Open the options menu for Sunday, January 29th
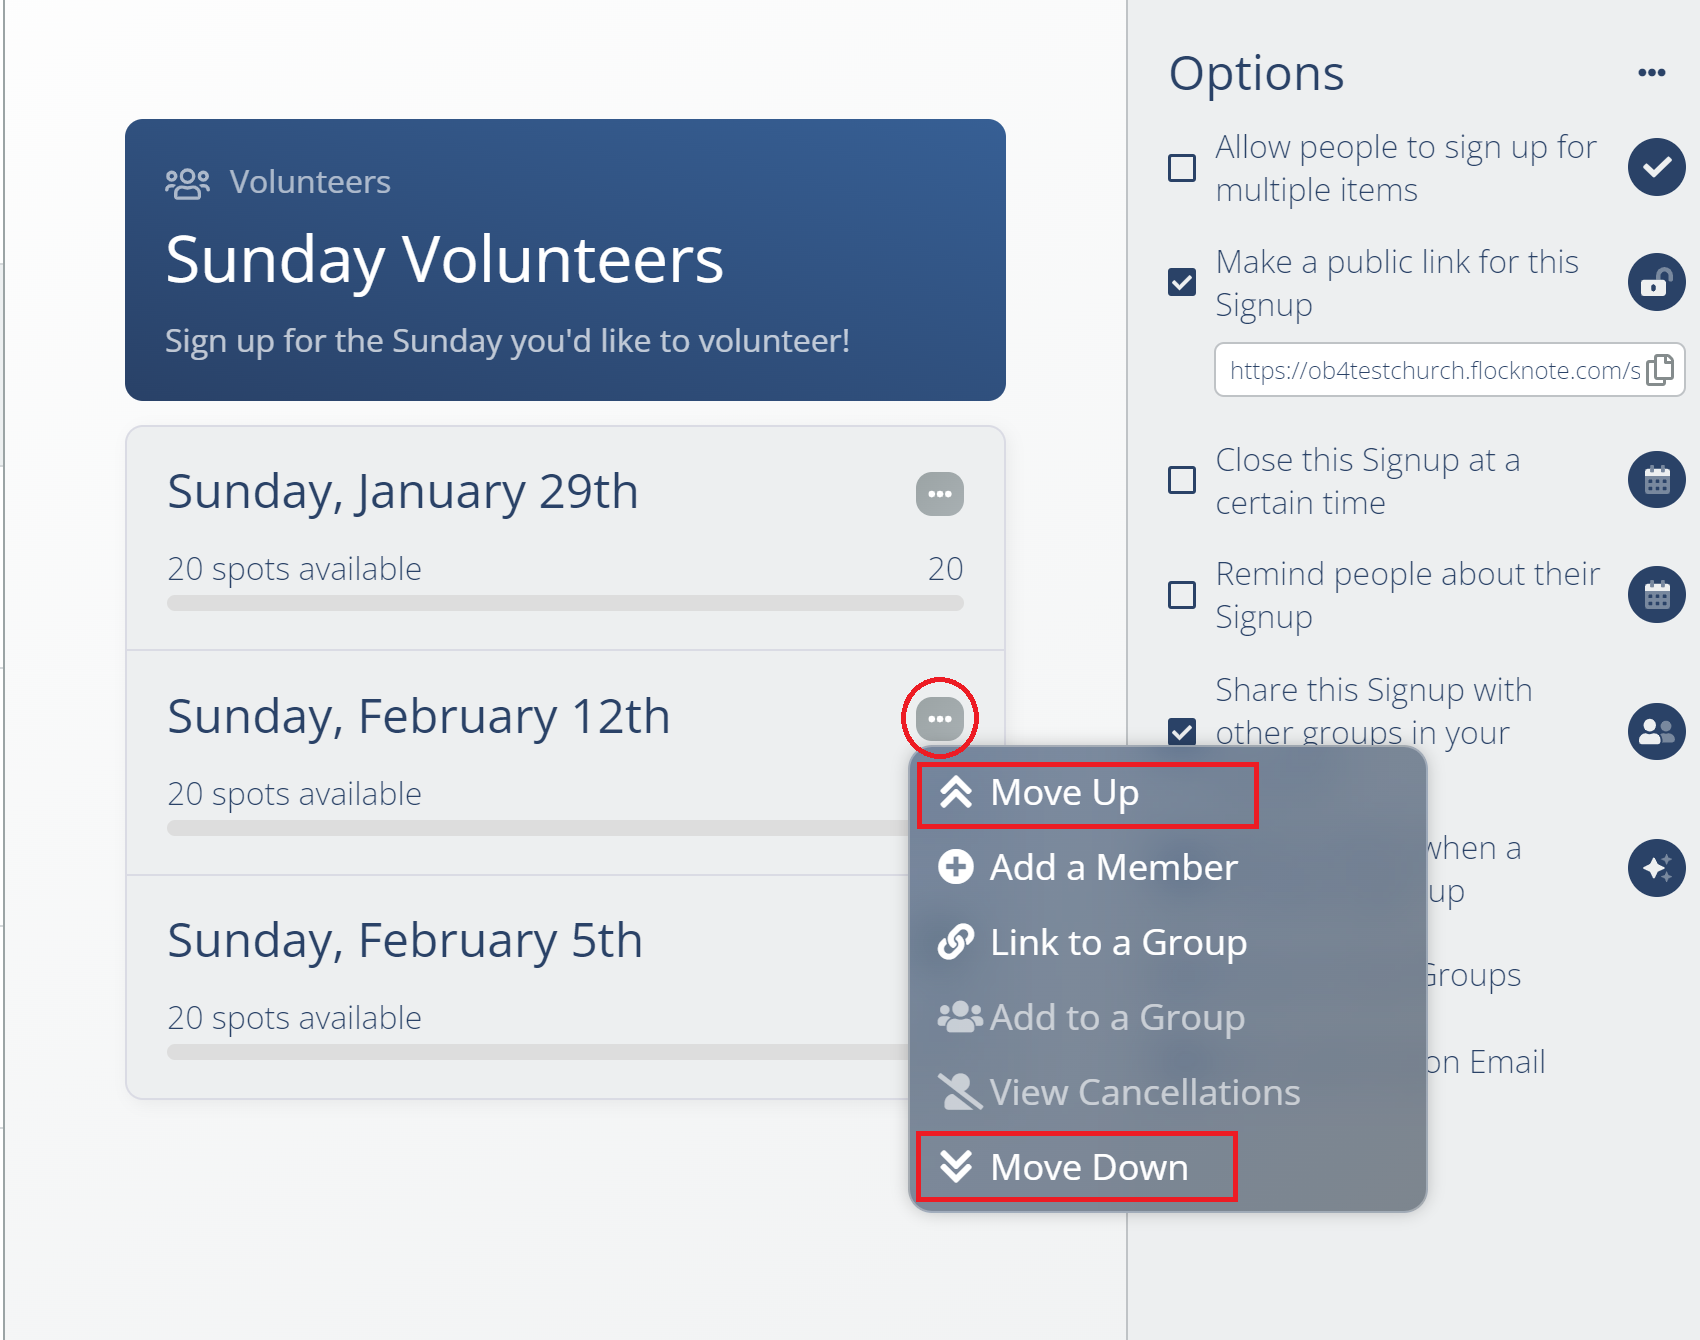The height and width of the screenshot is (1340, 1700). pyautogui.click(x=938, y=494)
